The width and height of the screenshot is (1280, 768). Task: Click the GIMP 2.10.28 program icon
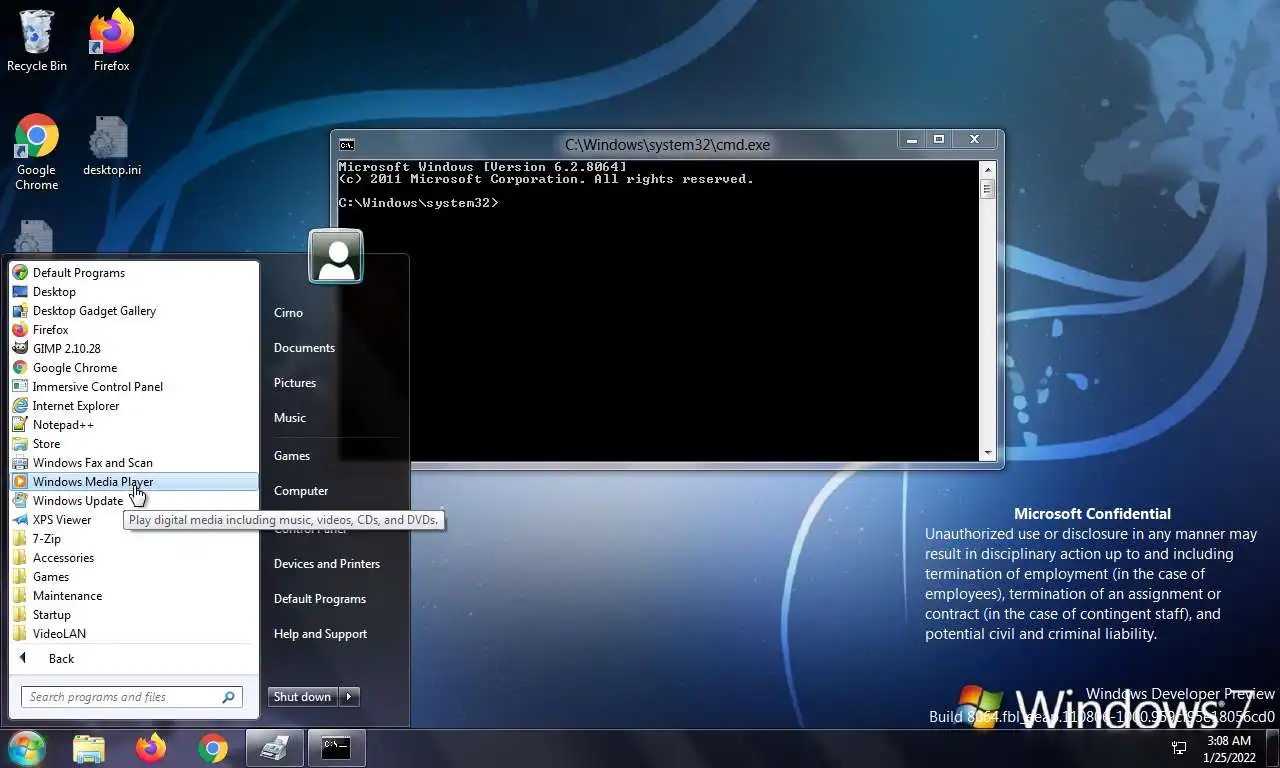click(20, 348)
